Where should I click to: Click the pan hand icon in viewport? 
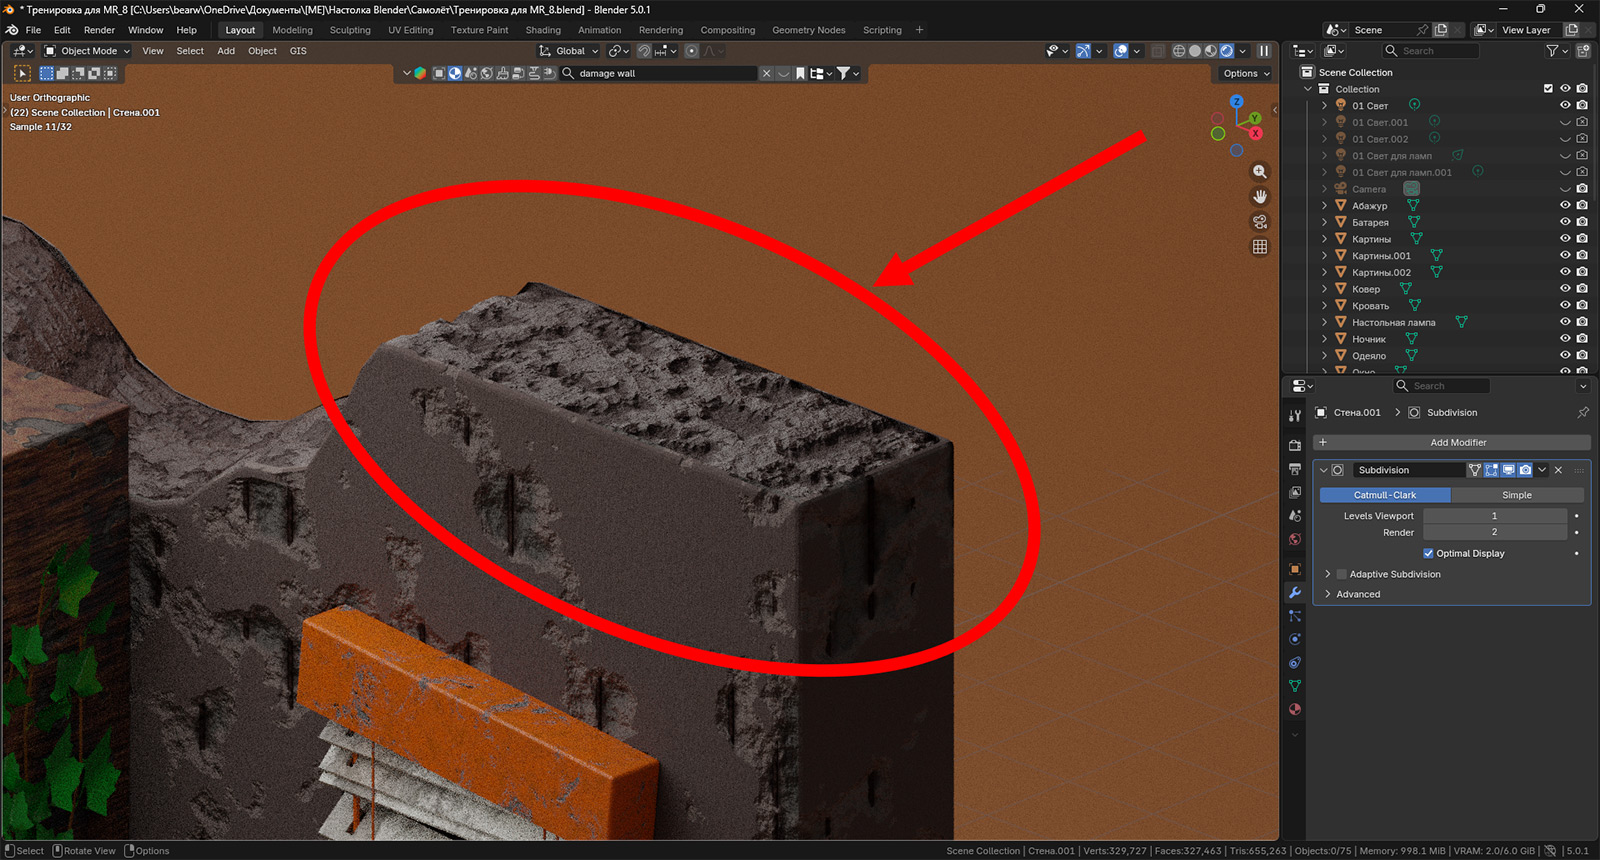[1260, 197]
